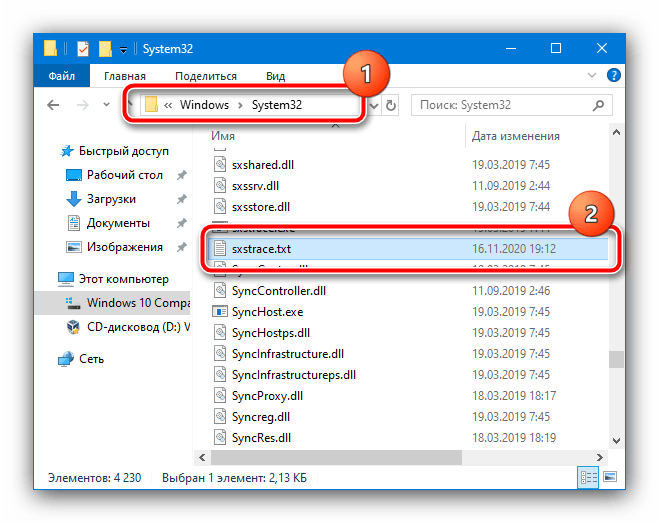Image resolution: width=659 pixels, height=523 pixels.
Task: Switch to the Поделиться ribbon tab
Action: pyautogui.click(x=206, y=76)
